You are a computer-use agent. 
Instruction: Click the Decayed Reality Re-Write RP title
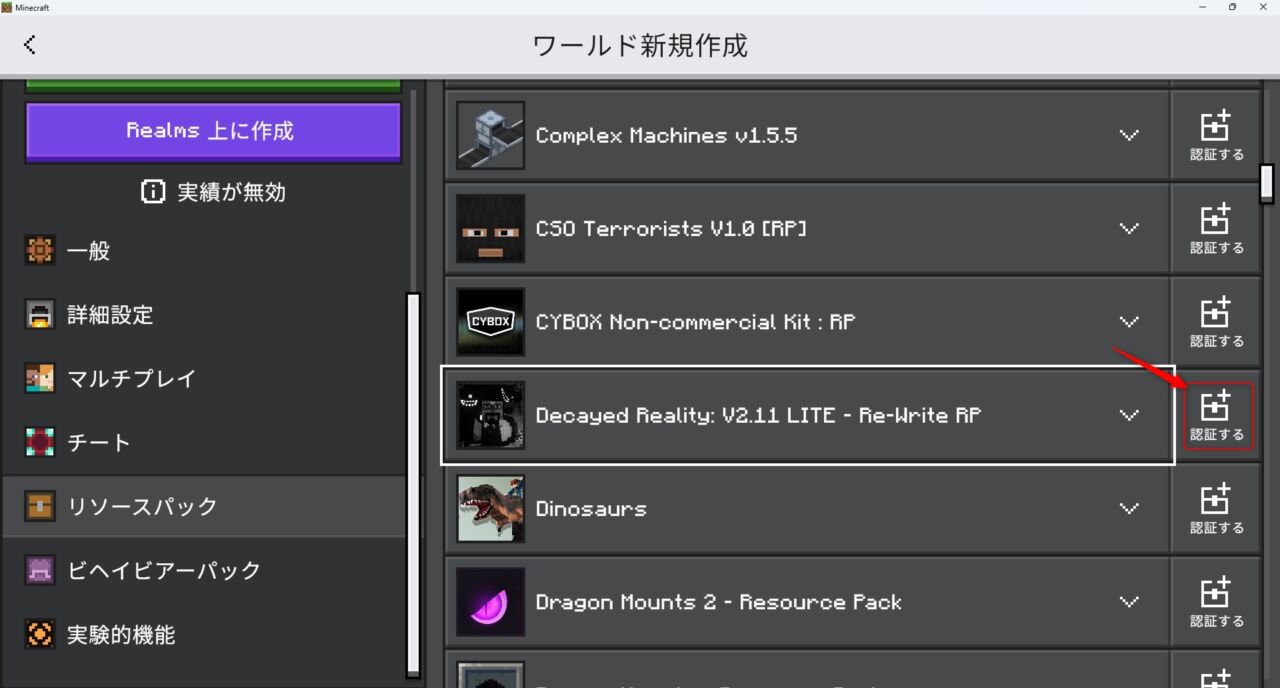click(758, 415)
